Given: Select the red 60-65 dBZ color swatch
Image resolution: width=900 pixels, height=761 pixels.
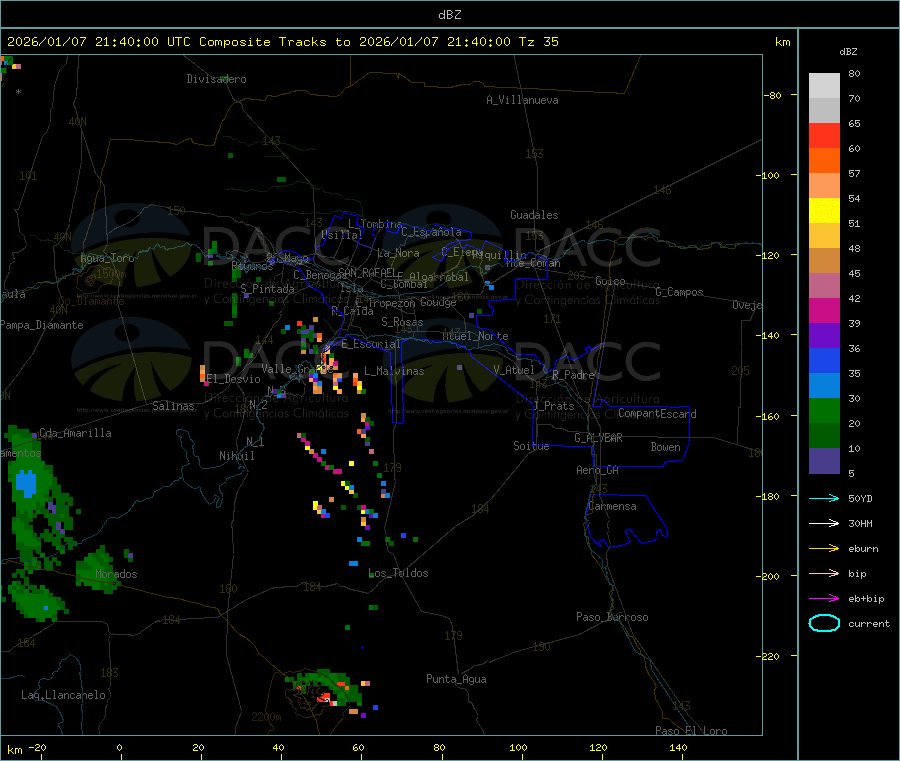Looking at the screenshot, I should [x=824, y=135].
